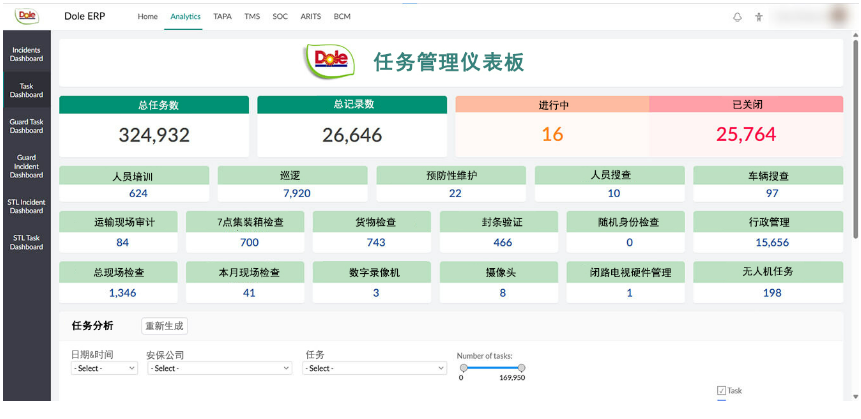Click the 数字录像机 value 3

[x=376, y=293]
